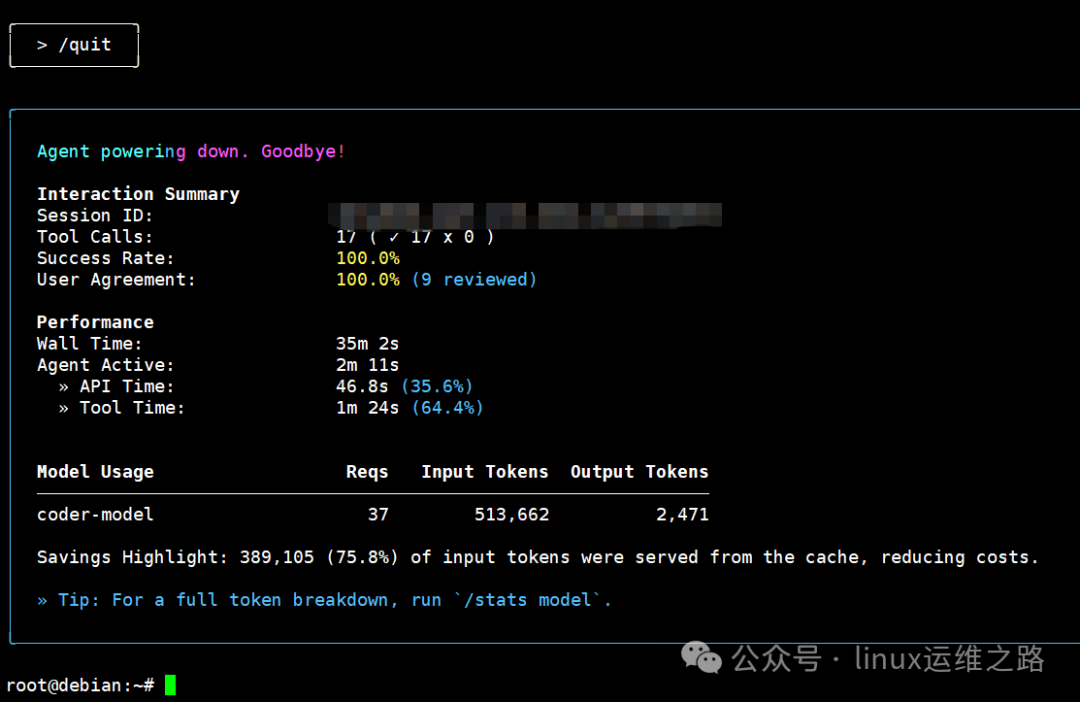
Task: Click the tool calls value '17 ( ✓ 17 x 0 )'
Action: click(x=415, y=237)
